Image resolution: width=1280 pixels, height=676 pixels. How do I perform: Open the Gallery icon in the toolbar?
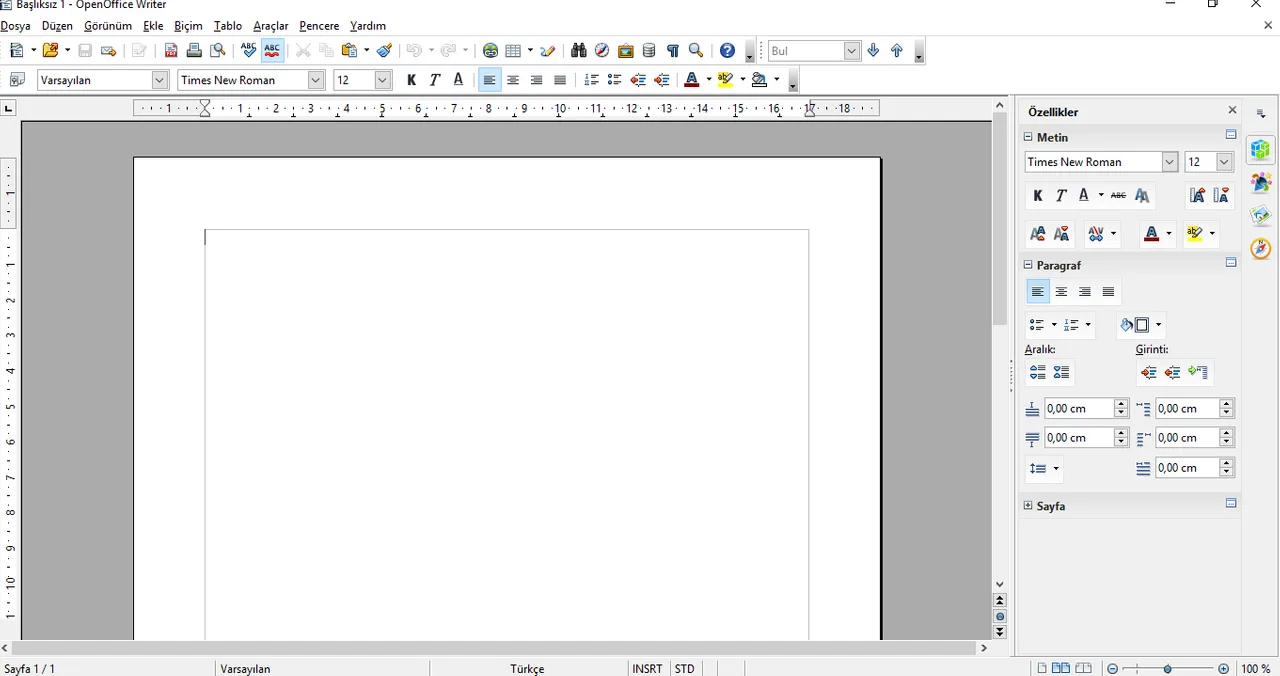626,50
